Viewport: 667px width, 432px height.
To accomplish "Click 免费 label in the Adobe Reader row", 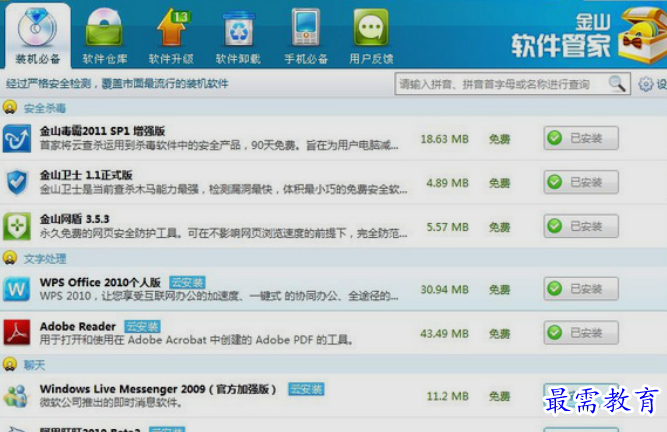I will (x=499, y=334).
